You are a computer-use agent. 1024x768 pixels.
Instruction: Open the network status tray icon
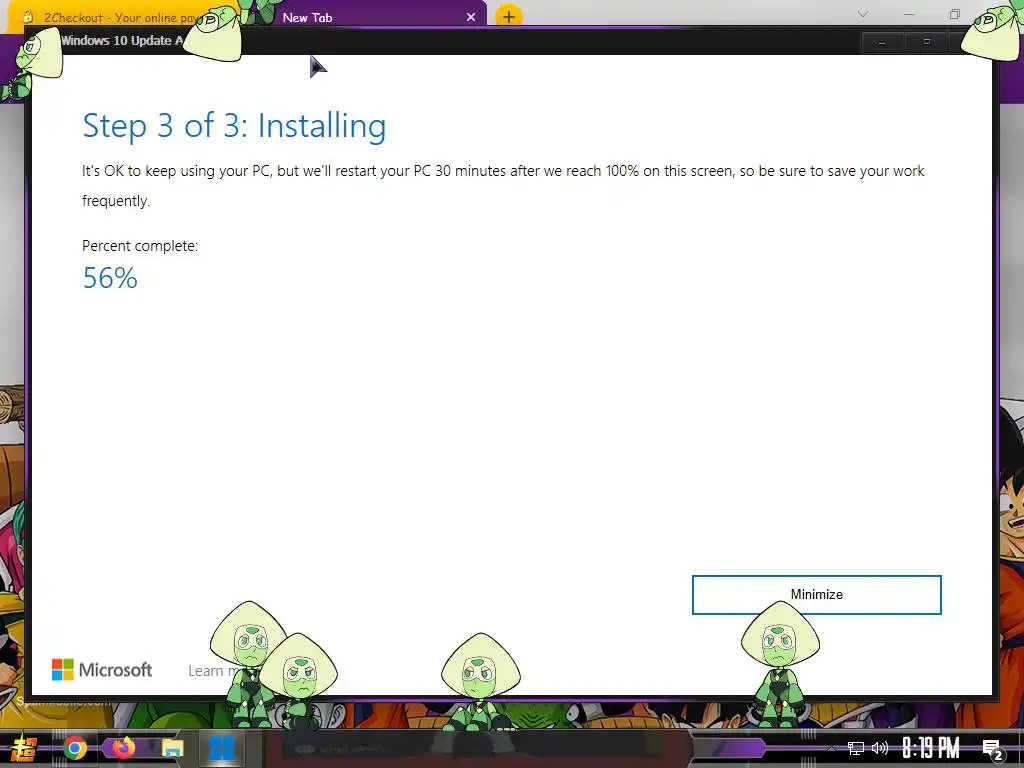(x=856, y=748)
